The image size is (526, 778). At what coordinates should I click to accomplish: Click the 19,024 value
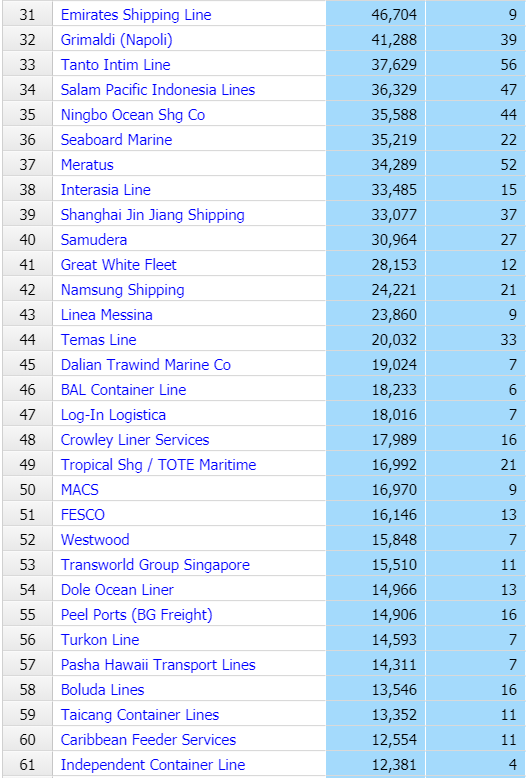pos(376,365)
